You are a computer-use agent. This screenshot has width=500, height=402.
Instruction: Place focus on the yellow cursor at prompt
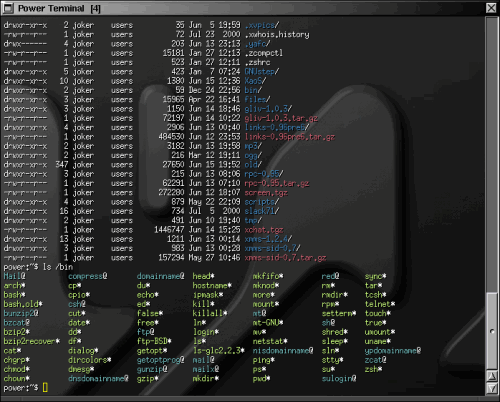[45, 388]
